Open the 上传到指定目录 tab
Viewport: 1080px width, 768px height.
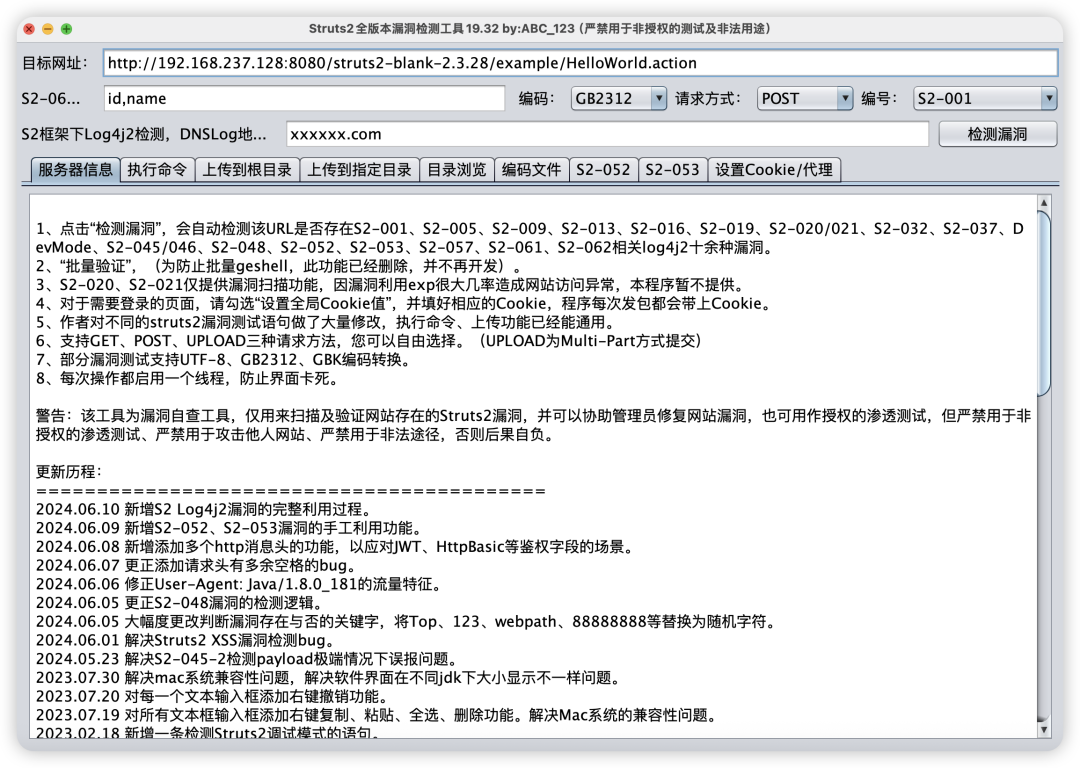359,169
